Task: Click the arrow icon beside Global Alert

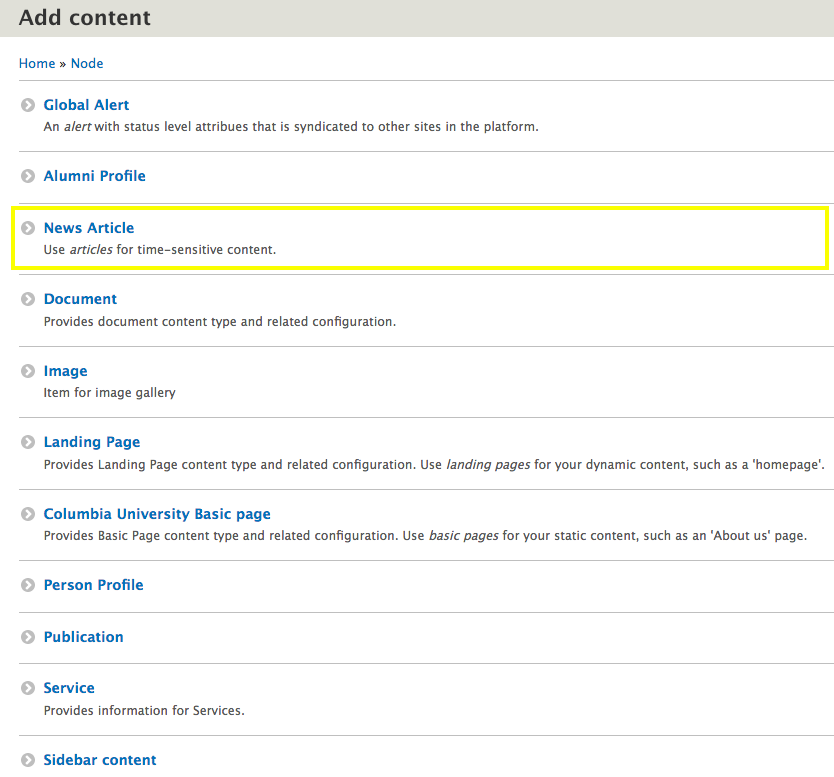Action: tap(28, 105)
